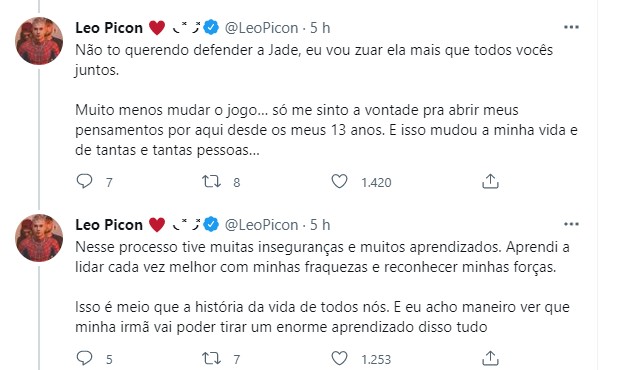Open Leo Picon's avatar in the first tweet

coord(39,41)
